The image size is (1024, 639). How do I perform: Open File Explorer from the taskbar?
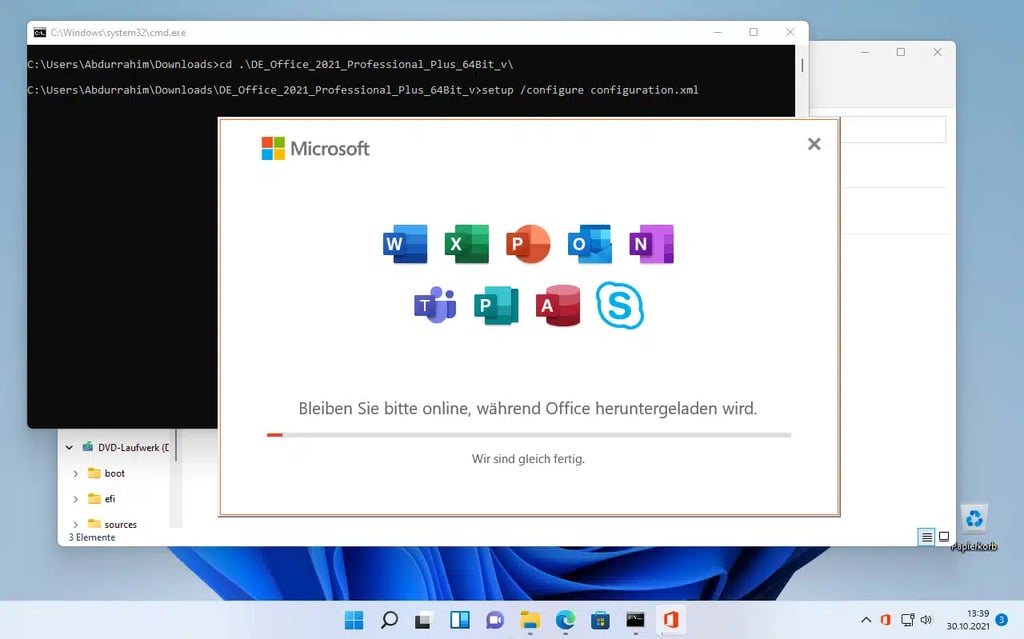530,619
